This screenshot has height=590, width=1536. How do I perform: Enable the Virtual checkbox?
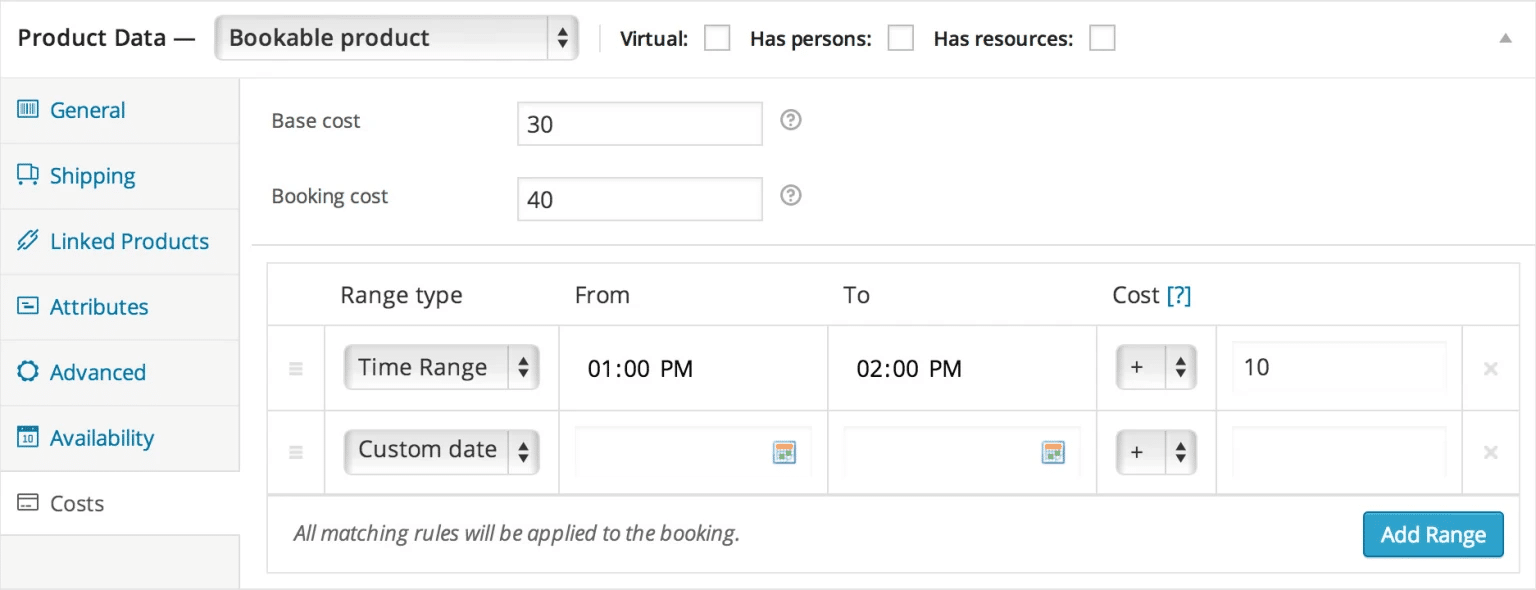pos(717,39)
